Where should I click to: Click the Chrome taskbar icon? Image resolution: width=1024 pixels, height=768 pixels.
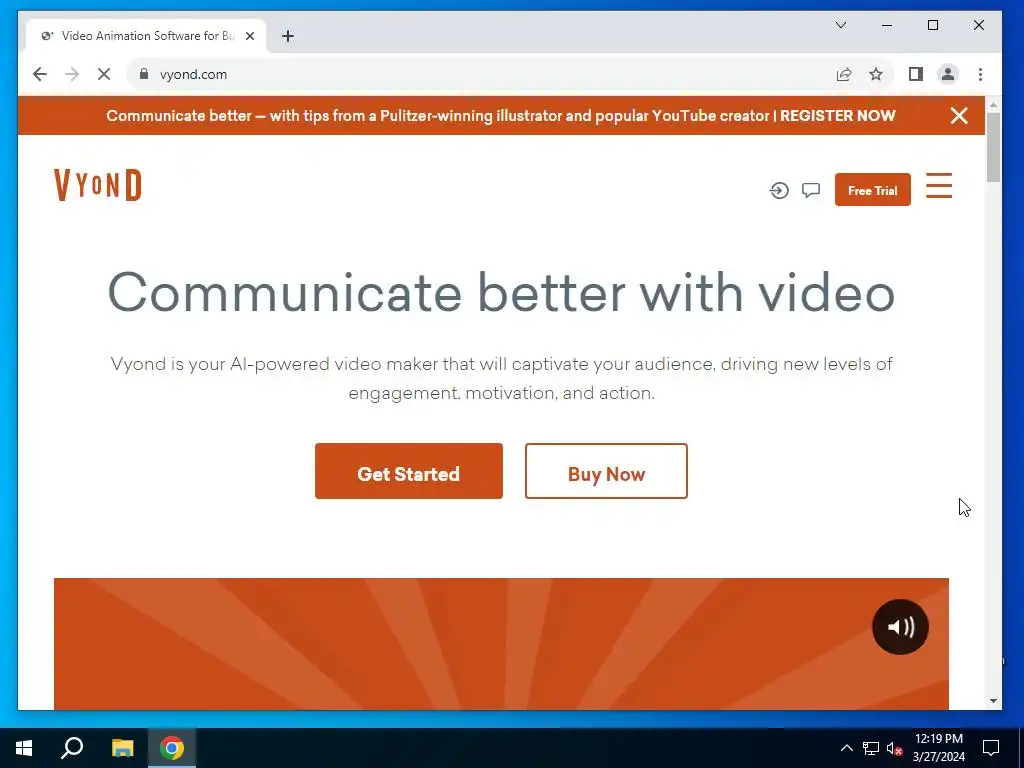(x=172, y=748)
